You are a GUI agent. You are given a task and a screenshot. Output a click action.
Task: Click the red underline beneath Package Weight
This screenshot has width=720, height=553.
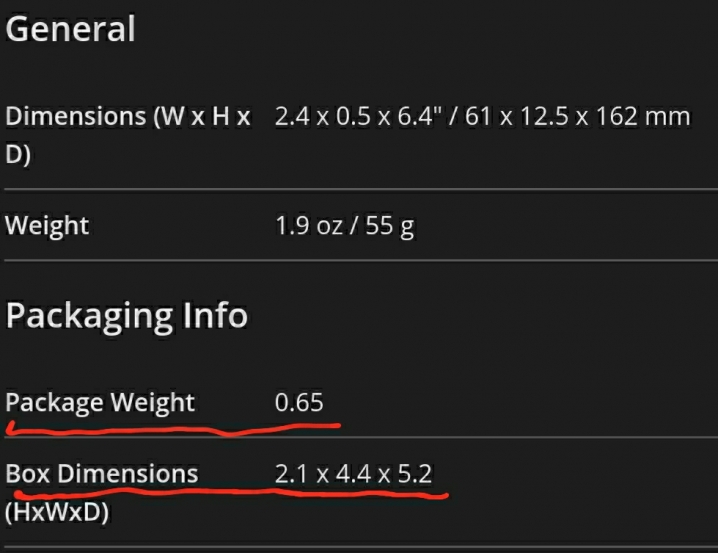pyautogui.click(x=174, y=429)
